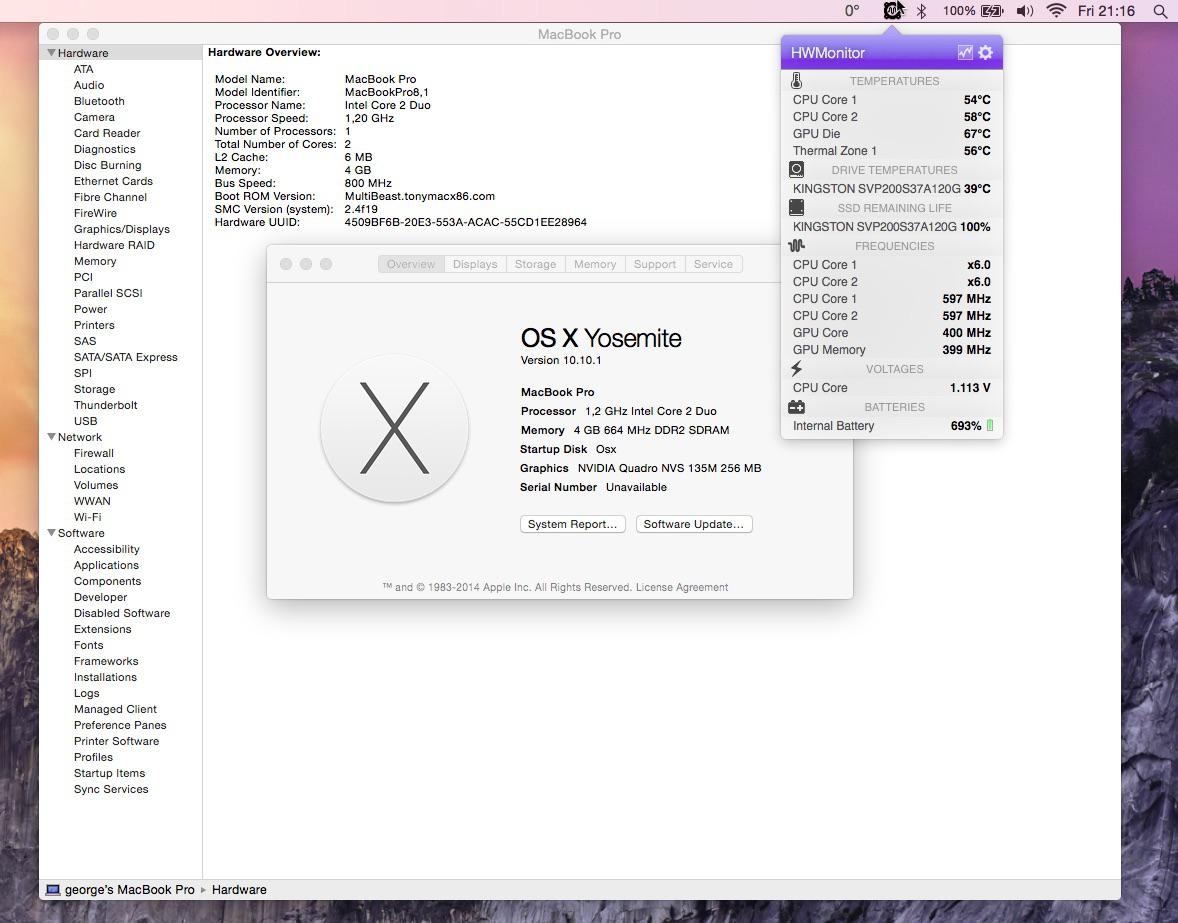Collapse the Hardware section triangle
Image resolution: width=1178 pixels, height=923 pixels.
point(51,53)
